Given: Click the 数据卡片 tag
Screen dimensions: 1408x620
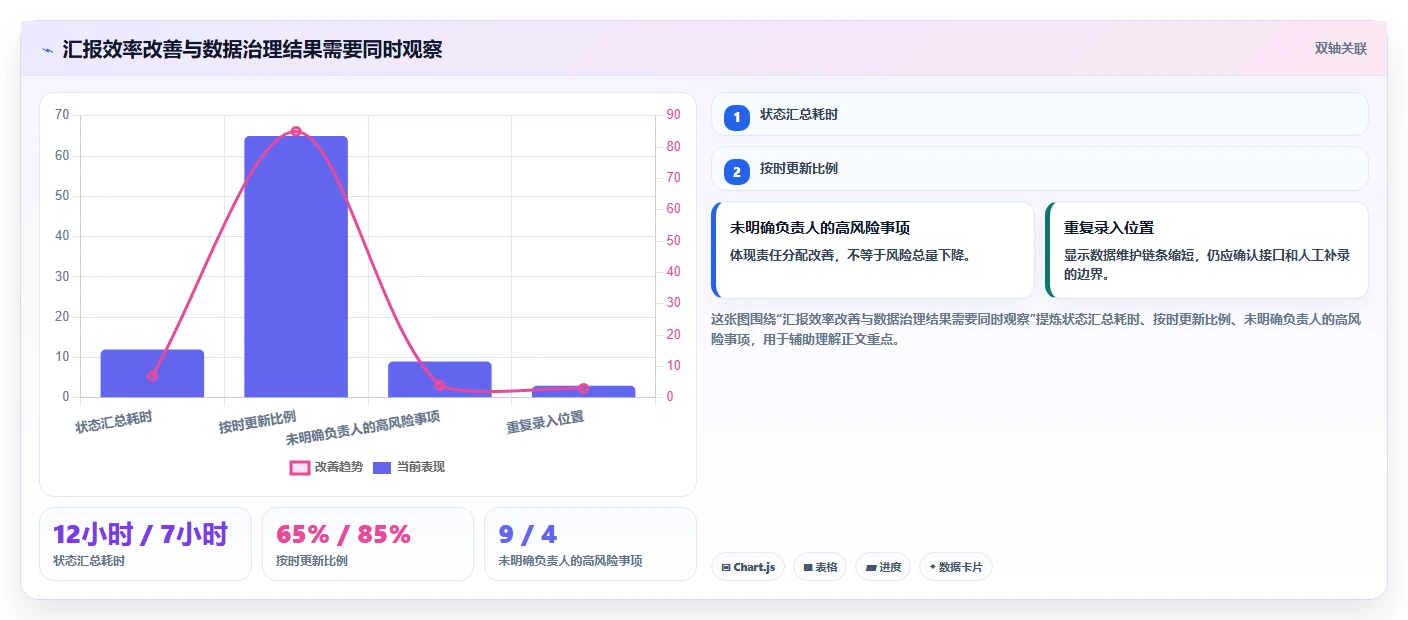Looking at the screenshot, I should point(955,567).
